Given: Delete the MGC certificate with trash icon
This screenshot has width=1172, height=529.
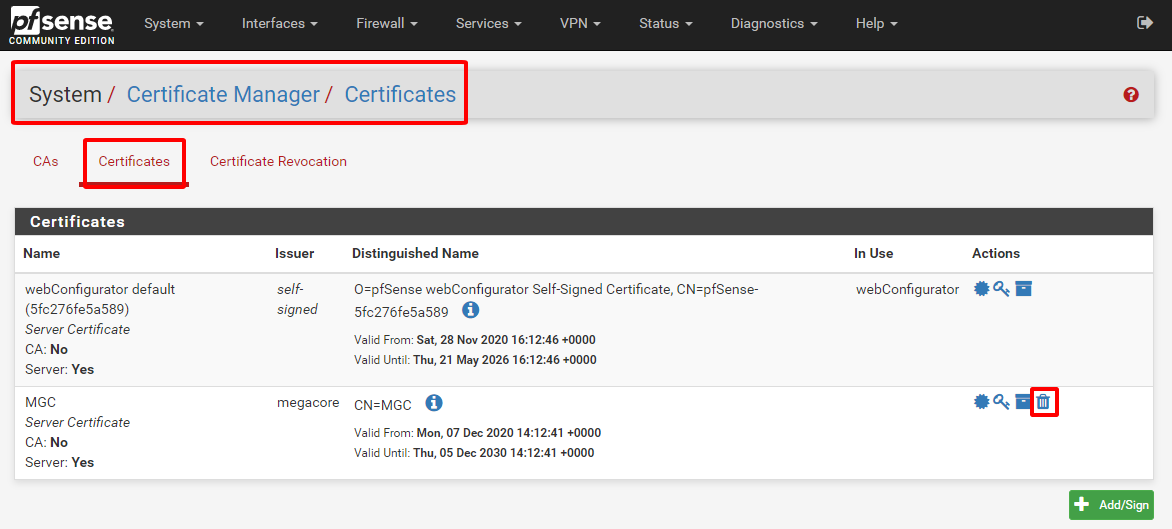Looking at the screenshot, I should 1043,403.
